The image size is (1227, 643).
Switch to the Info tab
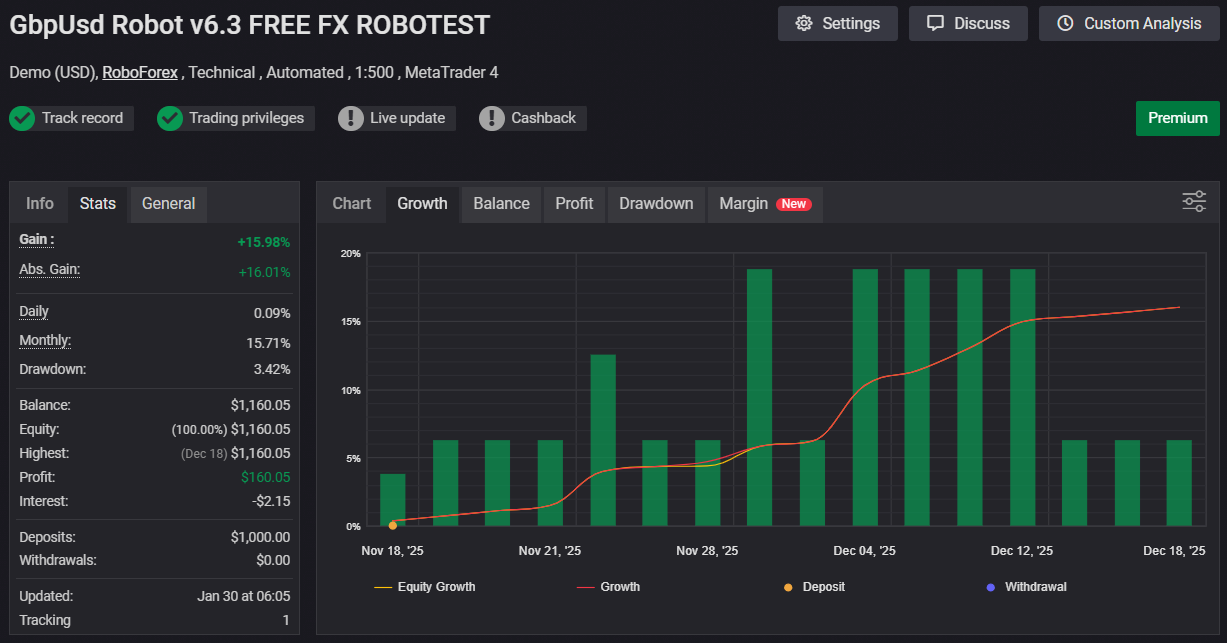(x=40, y=204)
